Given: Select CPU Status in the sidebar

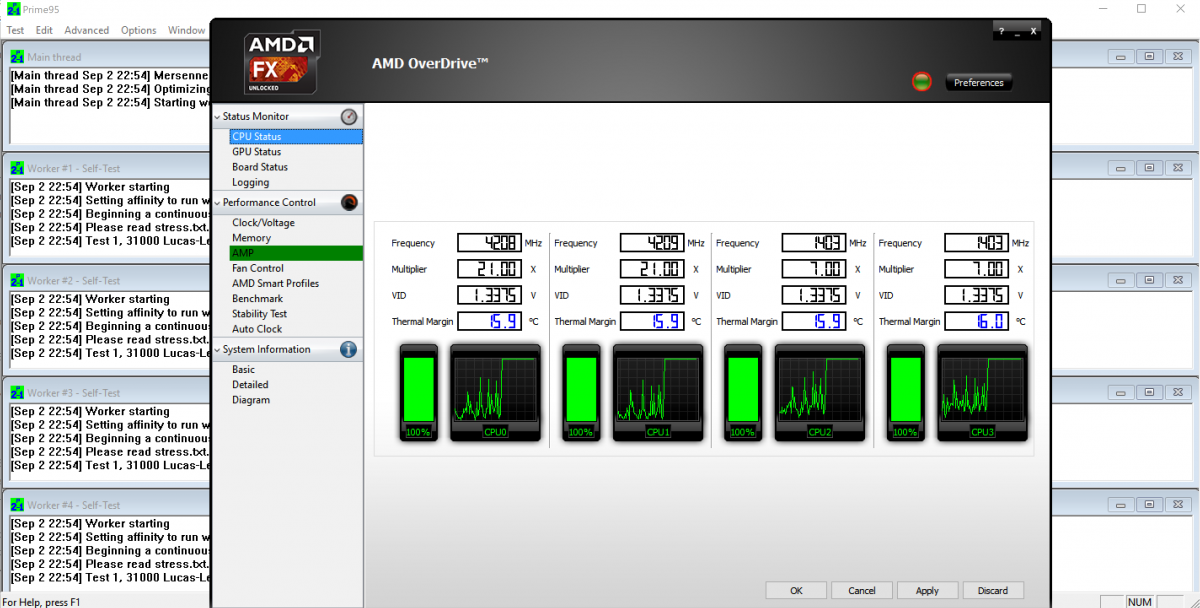Looking at the screenshot, I should pyautogui.click(x=296, y=137).
